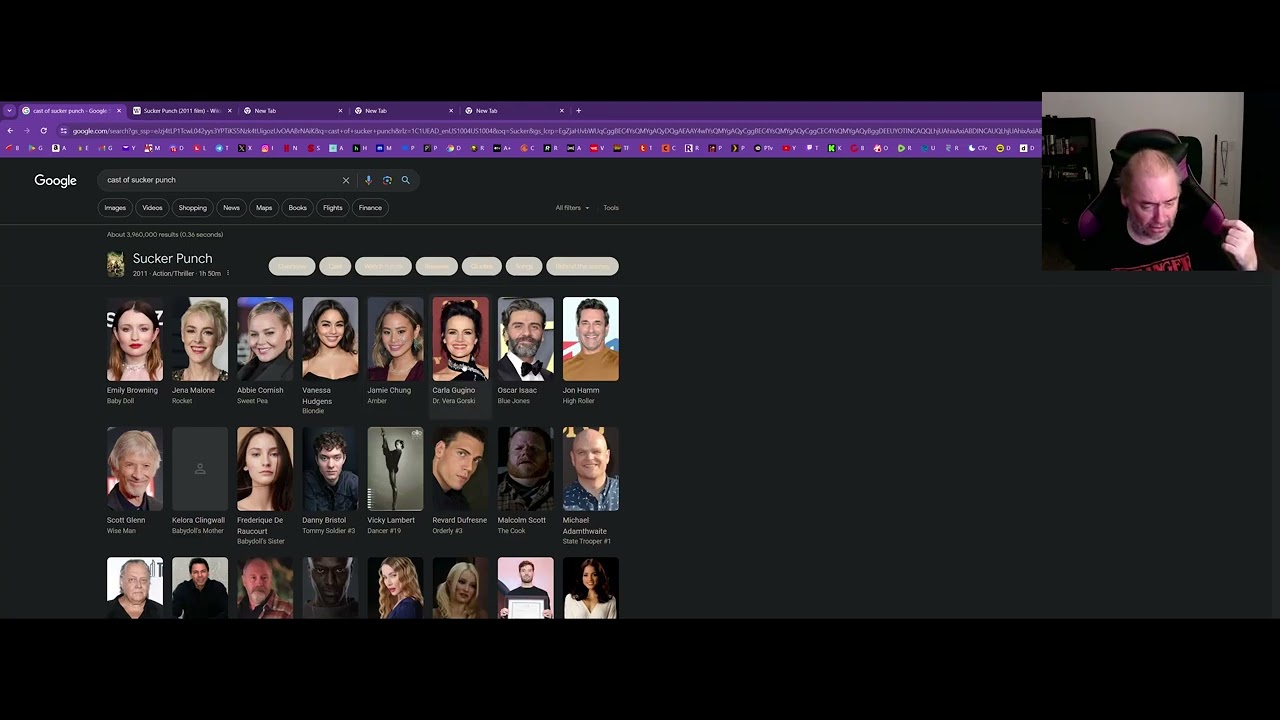Image resolution: width=1280 pixels, height=720 pixels.
Task: Switch to the first New Tab
Action: pos(292,111)
